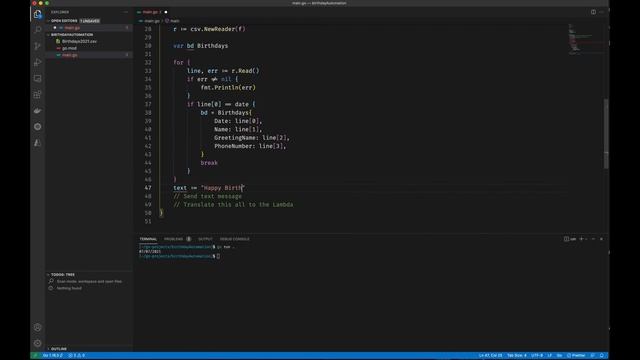640x360 pixels.
Task: Open the Source Control view
Action: pyautogui.click(x=38, y=46)
